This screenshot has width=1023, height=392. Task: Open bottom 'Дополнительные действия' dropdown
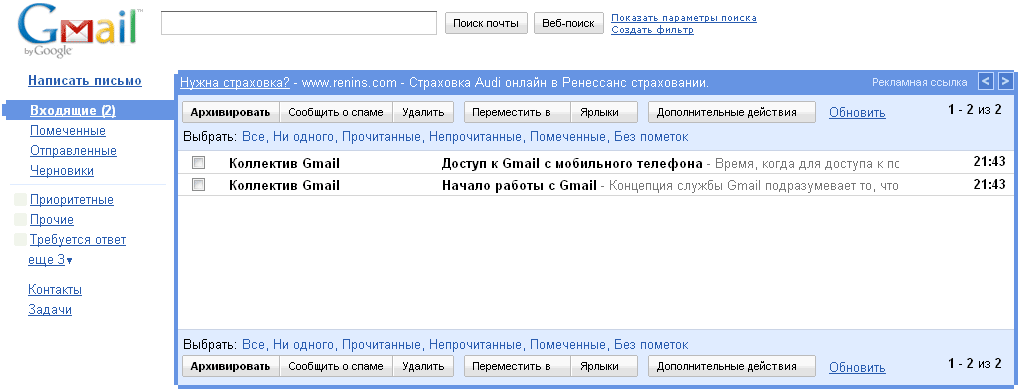pos(731,366)
